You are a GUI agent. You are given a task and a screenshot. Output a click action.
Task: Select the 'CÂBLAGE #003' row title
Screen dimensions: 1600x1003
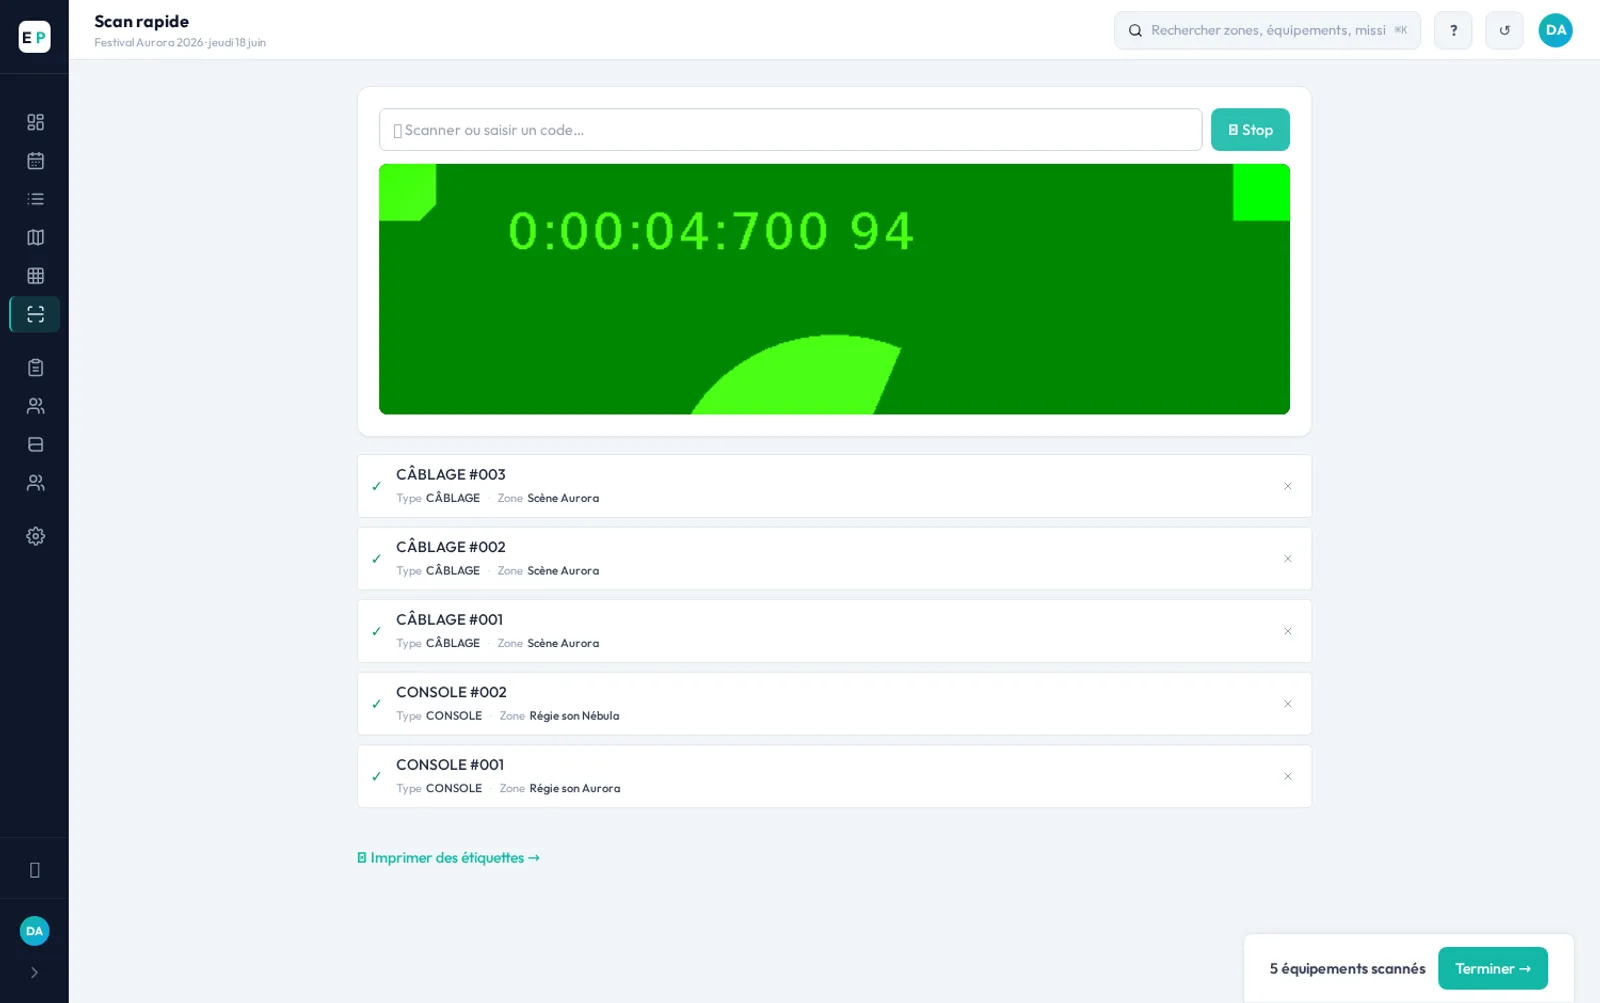tap(451, 475)
